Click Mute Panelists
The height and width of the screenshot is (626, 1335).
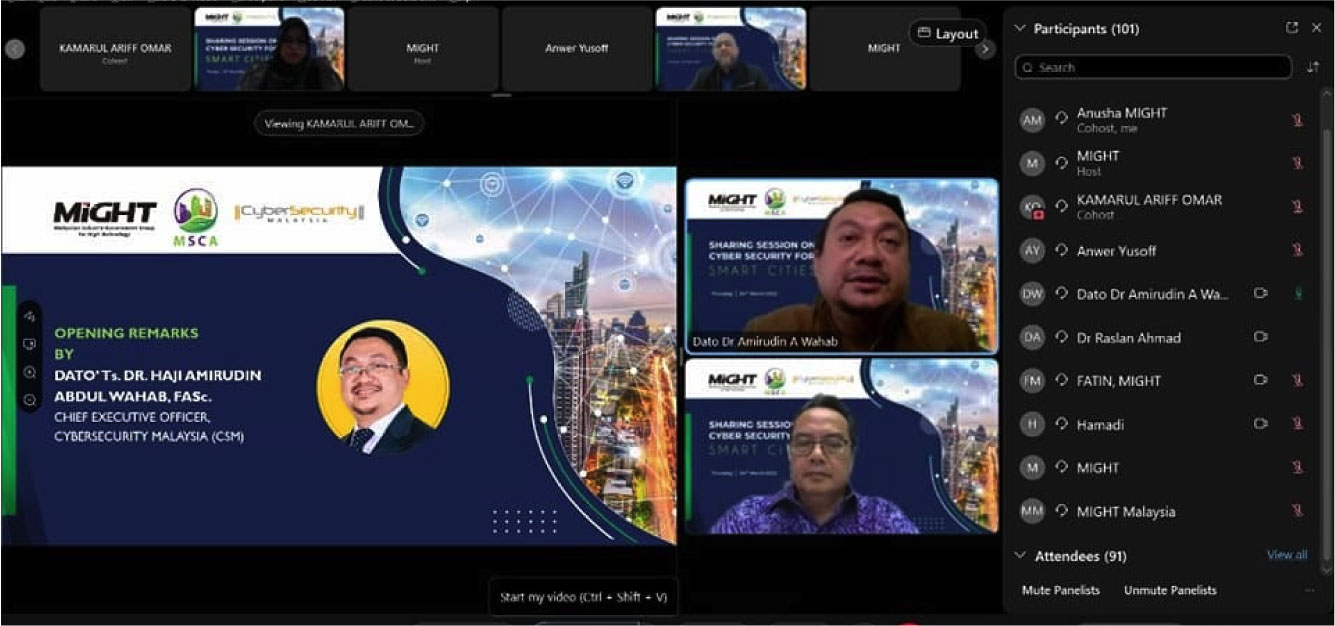click(x=1060, y=591)
